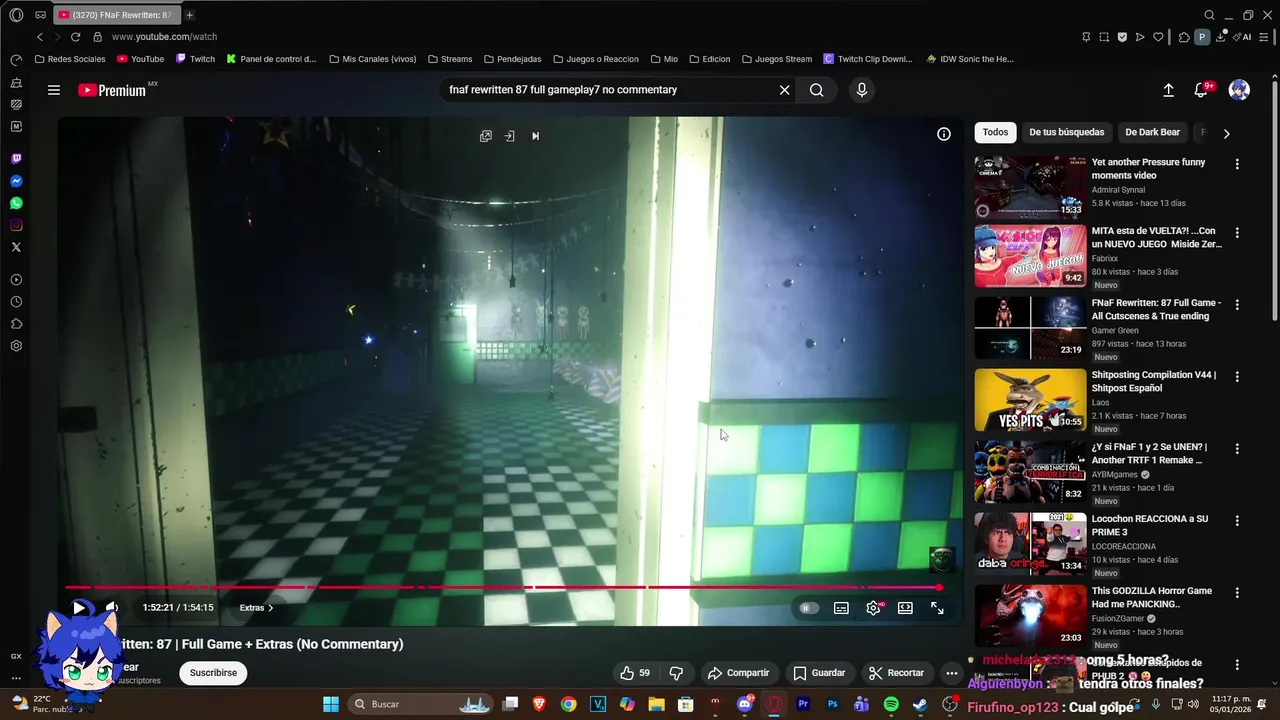Open Instagram in Opera sidebar
This screenshot has height=720, width=1280.
(x=16, y=225)
